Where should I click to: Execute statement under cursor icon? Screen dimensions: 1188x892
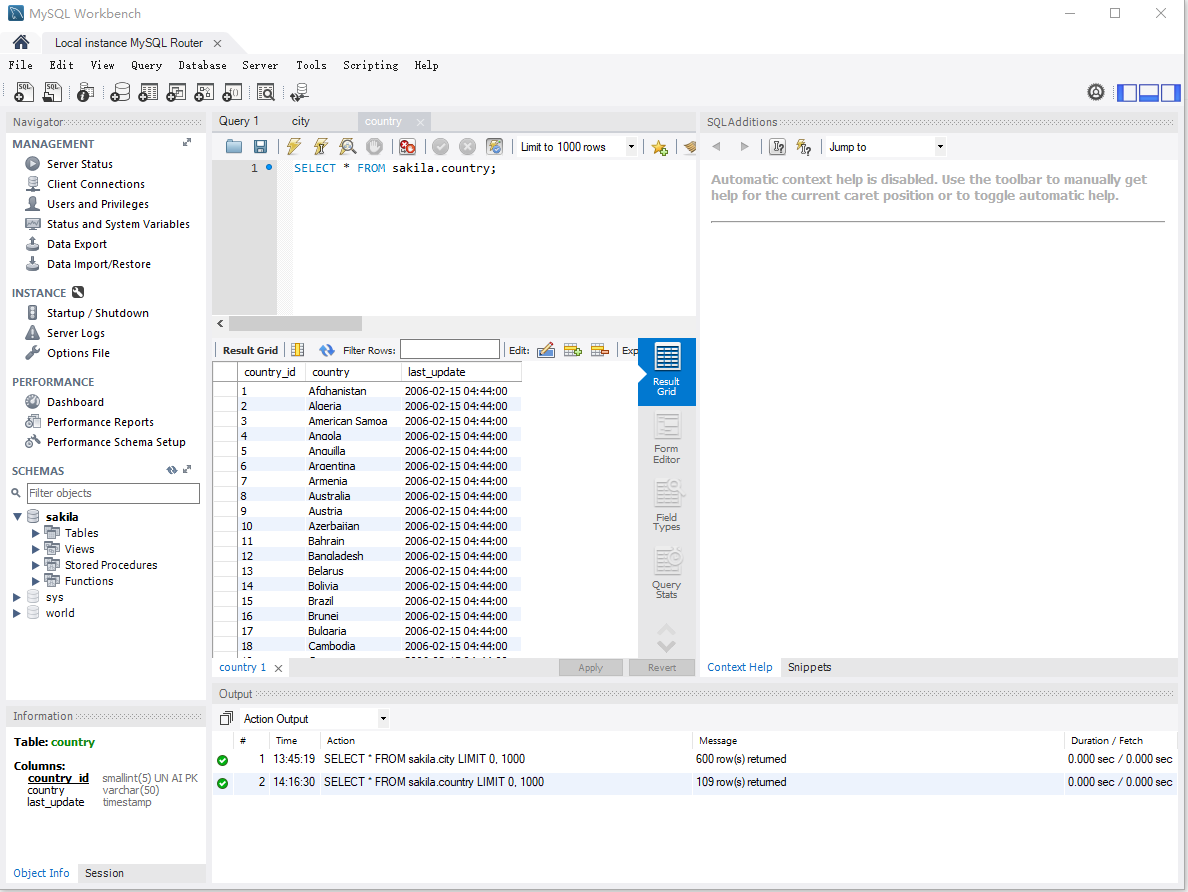point(320,147)
